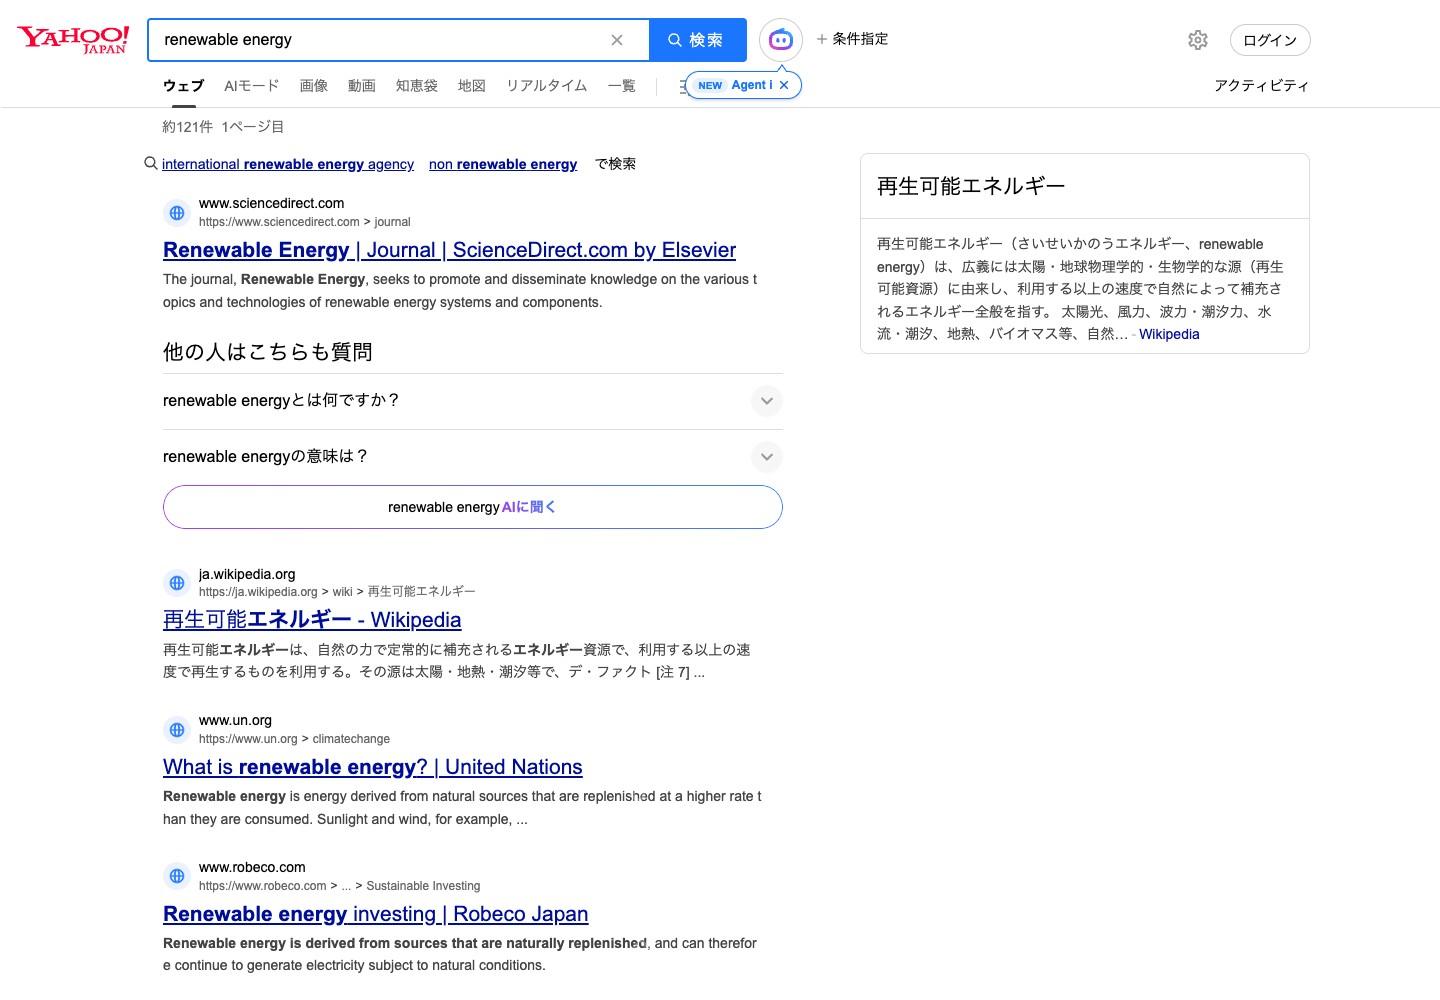Click the www.un.org globe favicon

pos(177,729)
